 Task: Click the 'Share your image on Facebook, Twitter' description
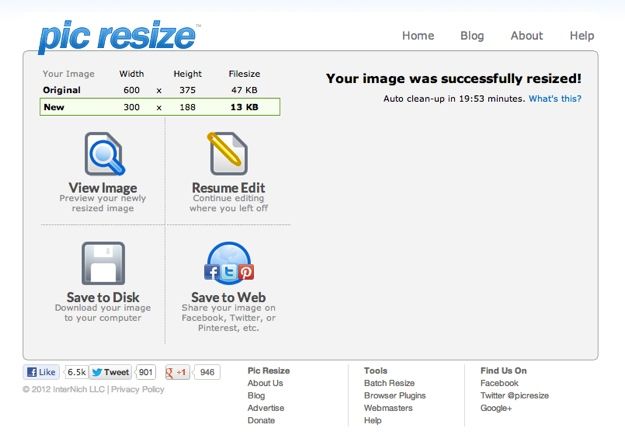(x=228, y=318)
